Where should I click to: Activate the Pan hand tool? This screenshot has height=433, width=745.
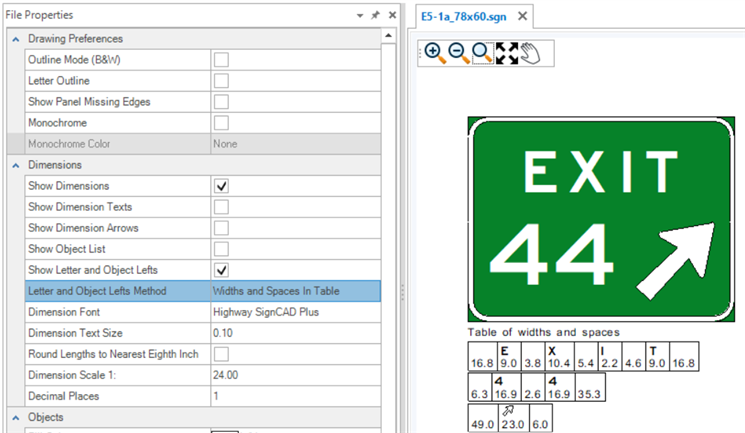point(530,52)
